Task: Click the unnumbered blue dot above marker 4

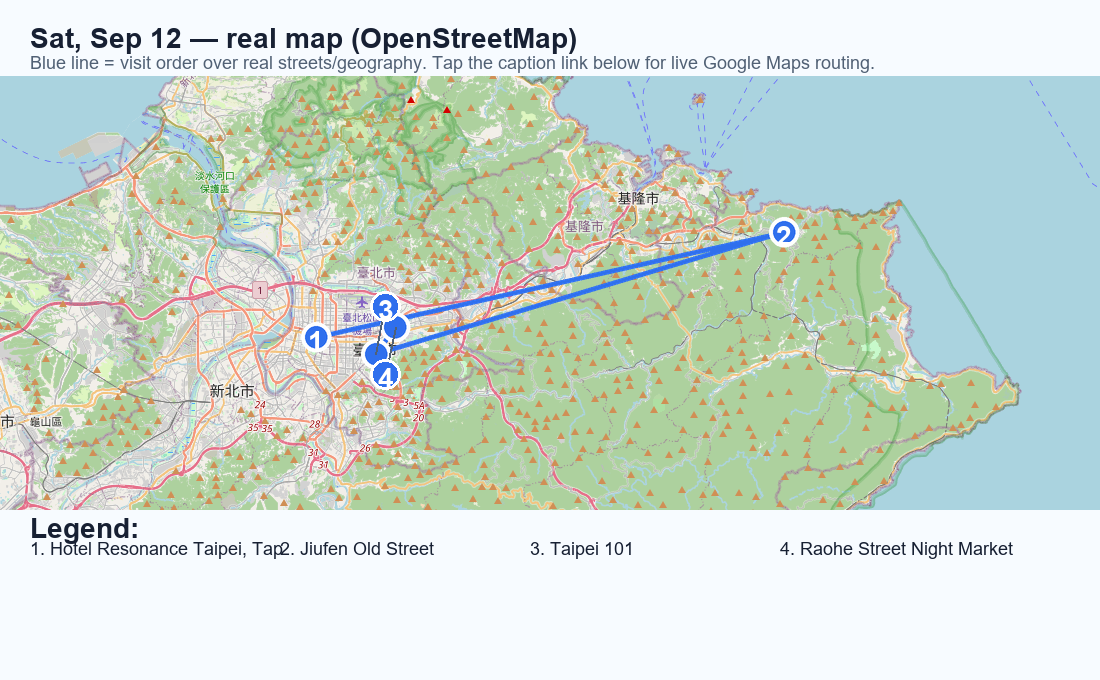Action: click(376, 354)
